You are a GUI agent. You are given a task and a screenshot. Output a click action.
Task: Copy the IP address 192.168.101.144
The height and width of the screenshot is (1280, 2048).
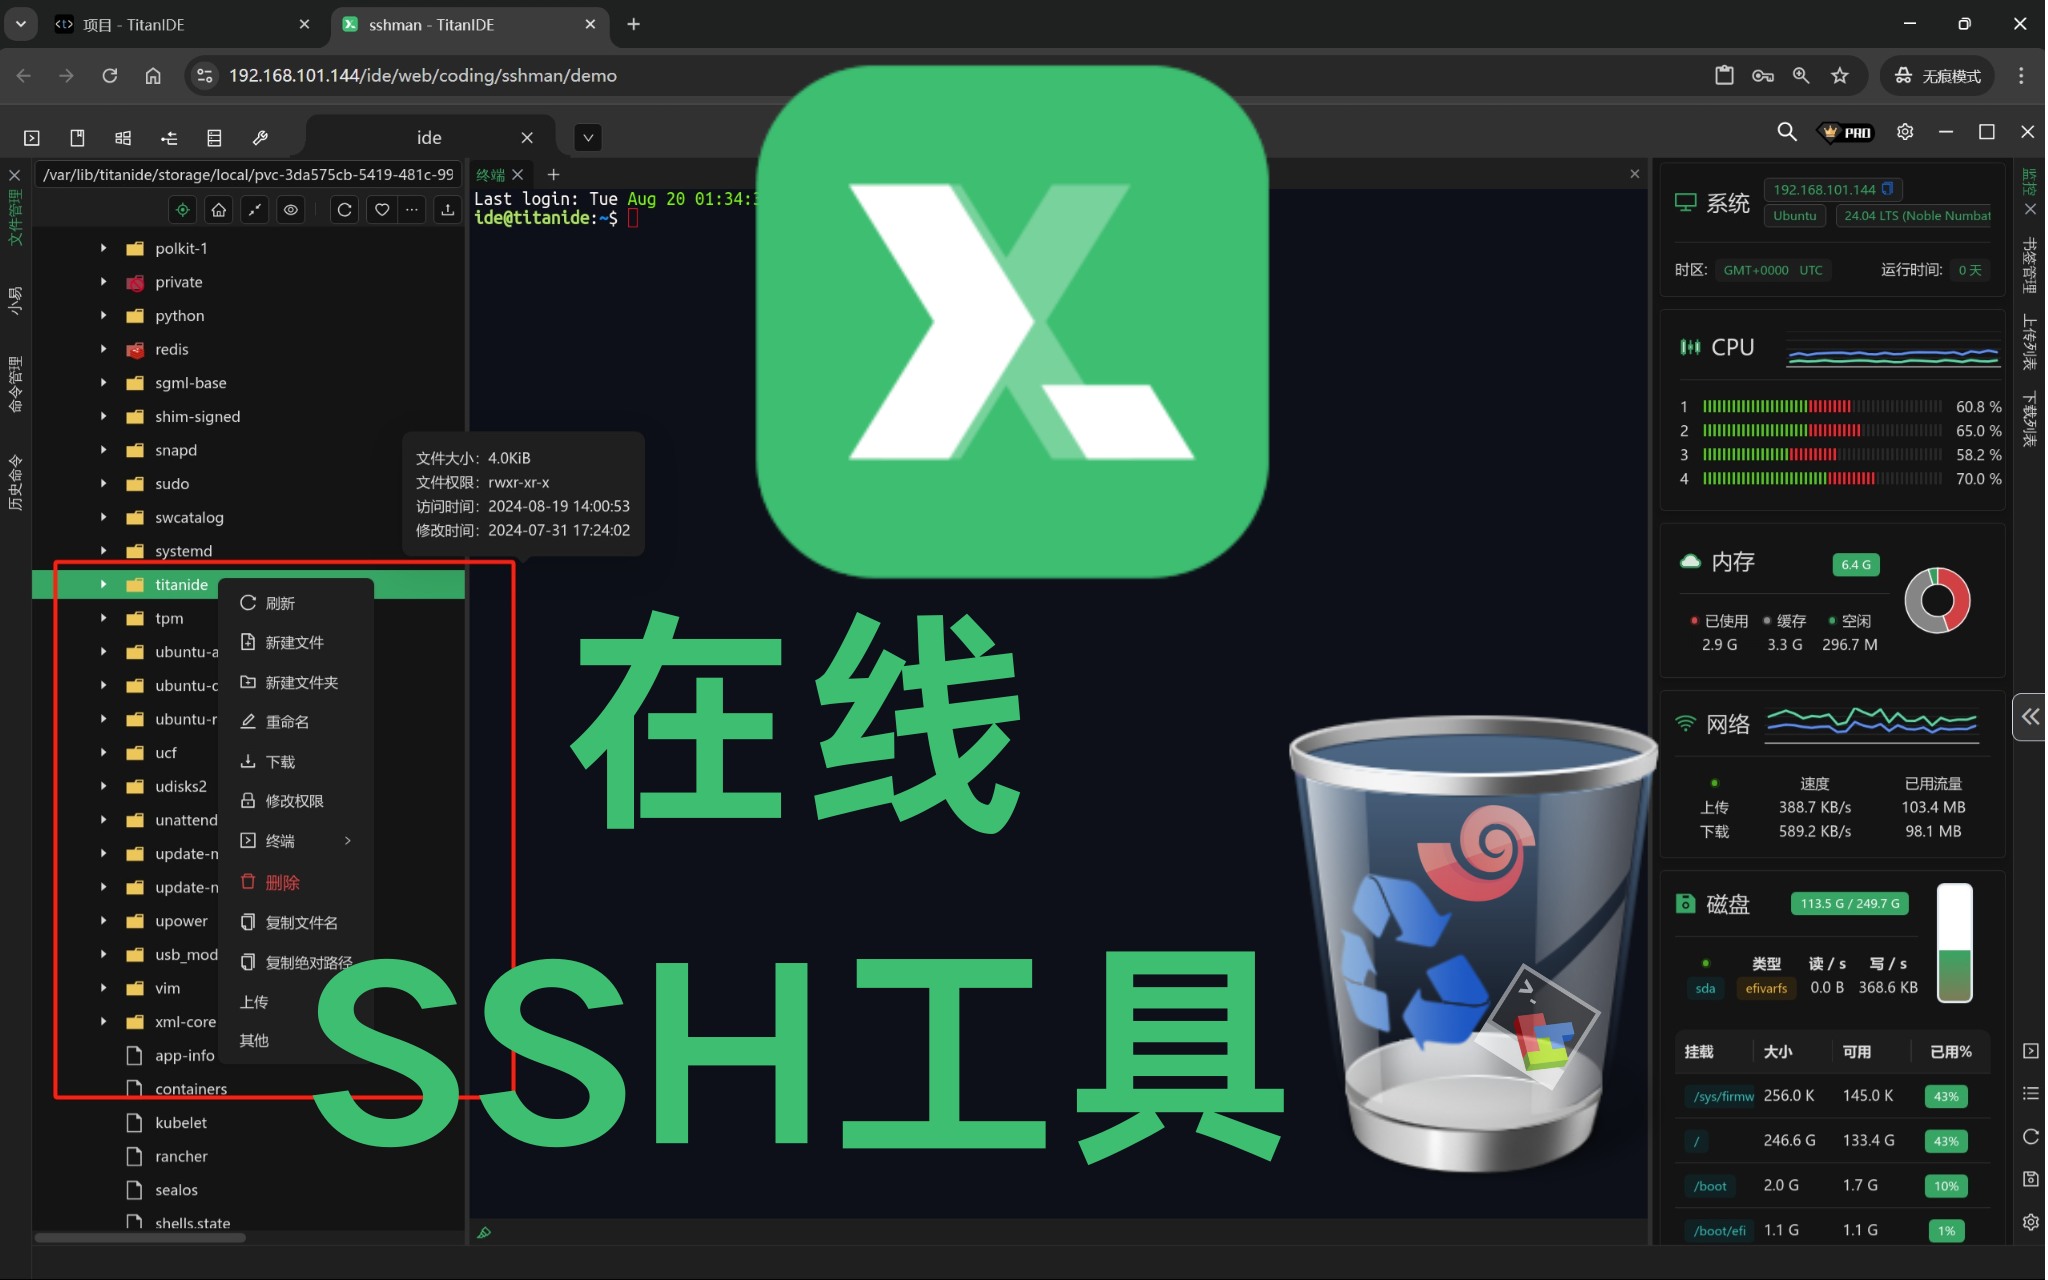click(1888, 189)
